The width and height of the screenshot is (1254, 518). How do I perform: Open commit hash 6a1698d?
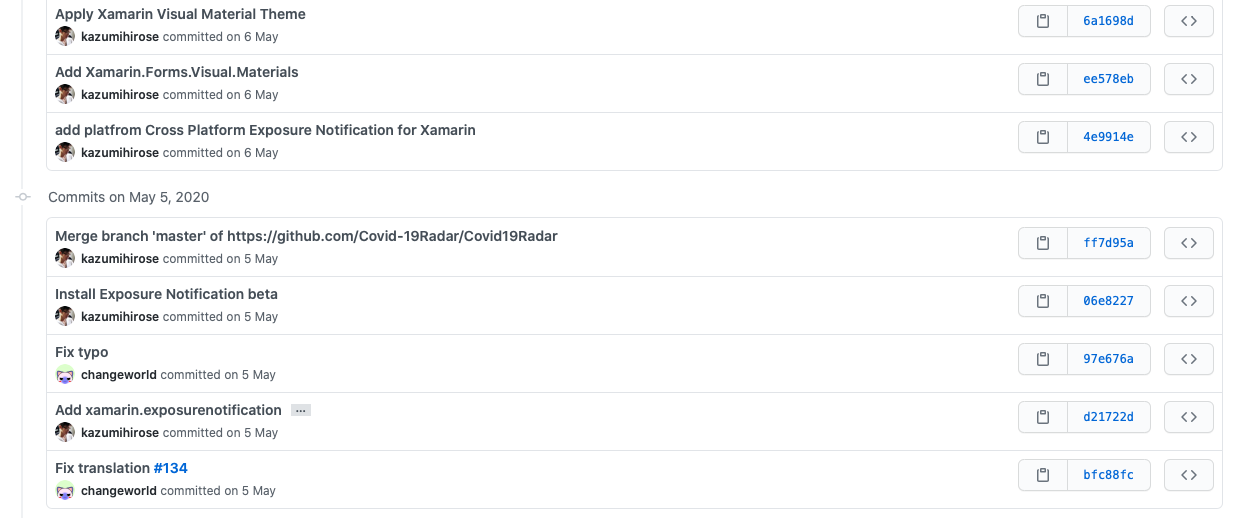click(x=1109, y=21)
